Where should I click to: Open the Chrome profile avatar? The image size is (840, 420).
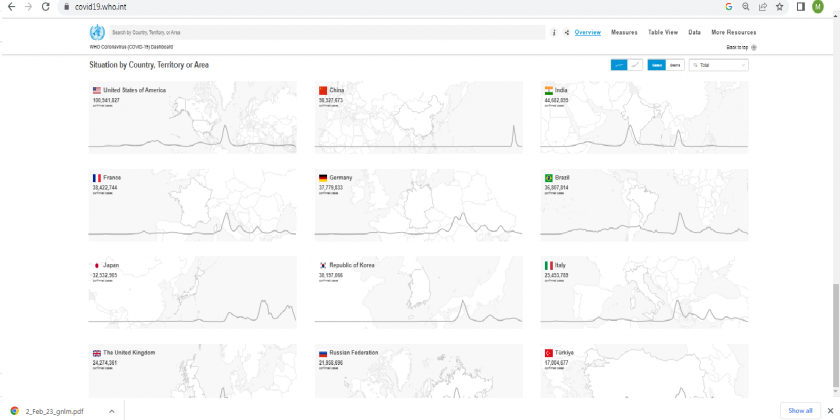817,7
